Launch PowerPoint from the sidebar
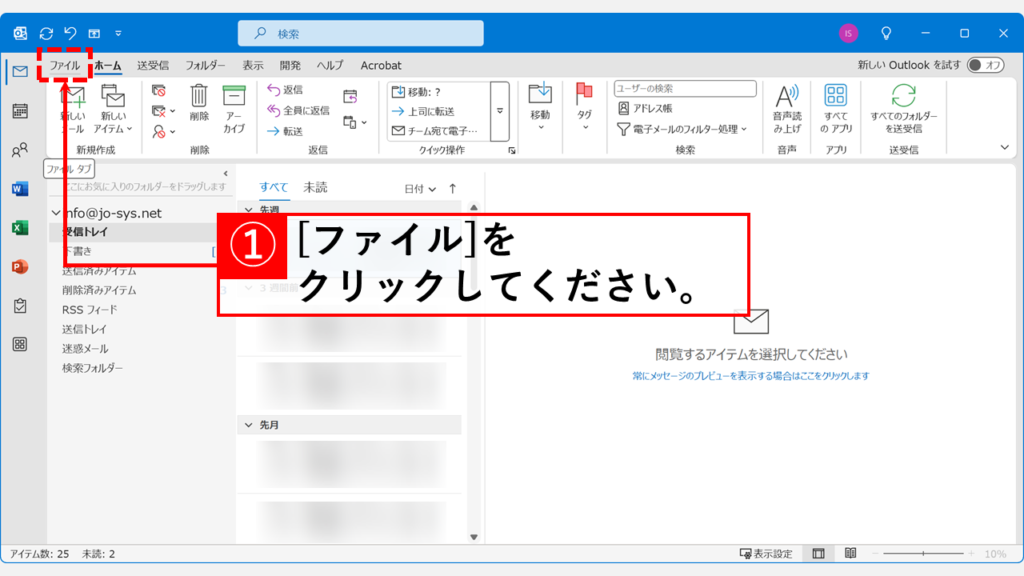Image resolution: width=1024 pixels, height=576 pixels. (20, 266)
